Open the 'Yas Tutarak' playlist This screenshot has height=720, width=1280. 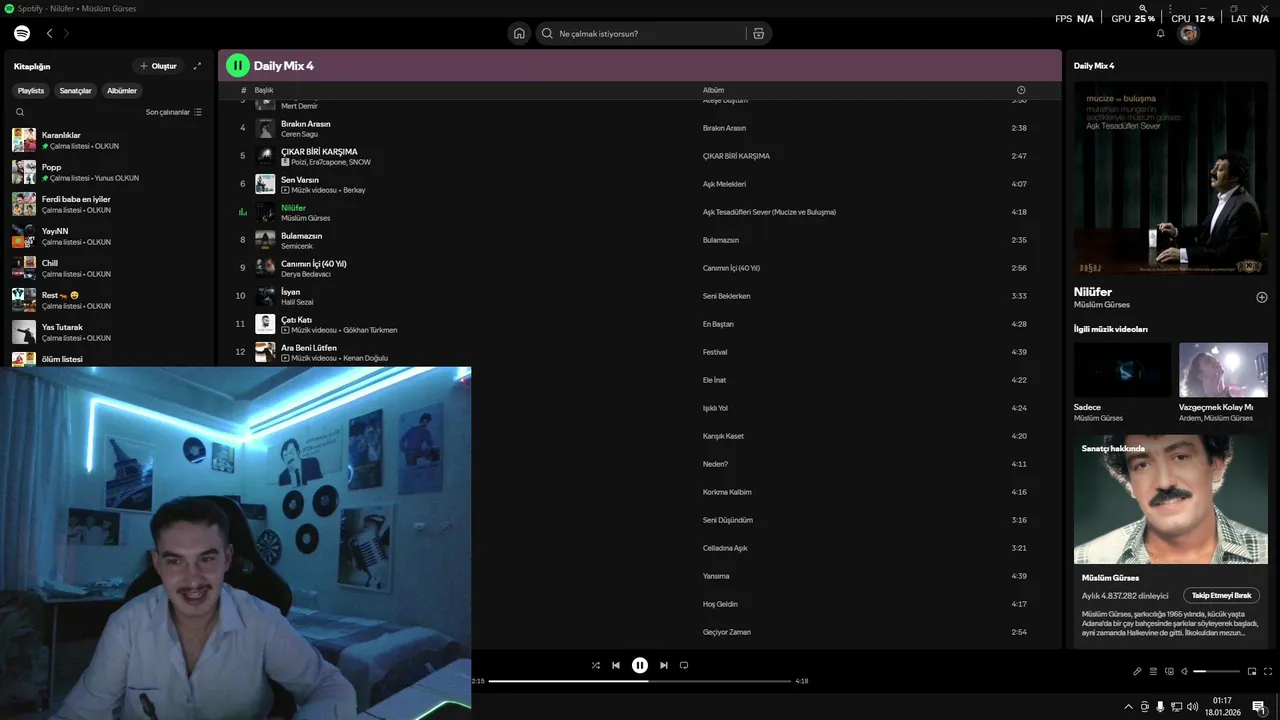pyautogui.click(x=110, y=332)
